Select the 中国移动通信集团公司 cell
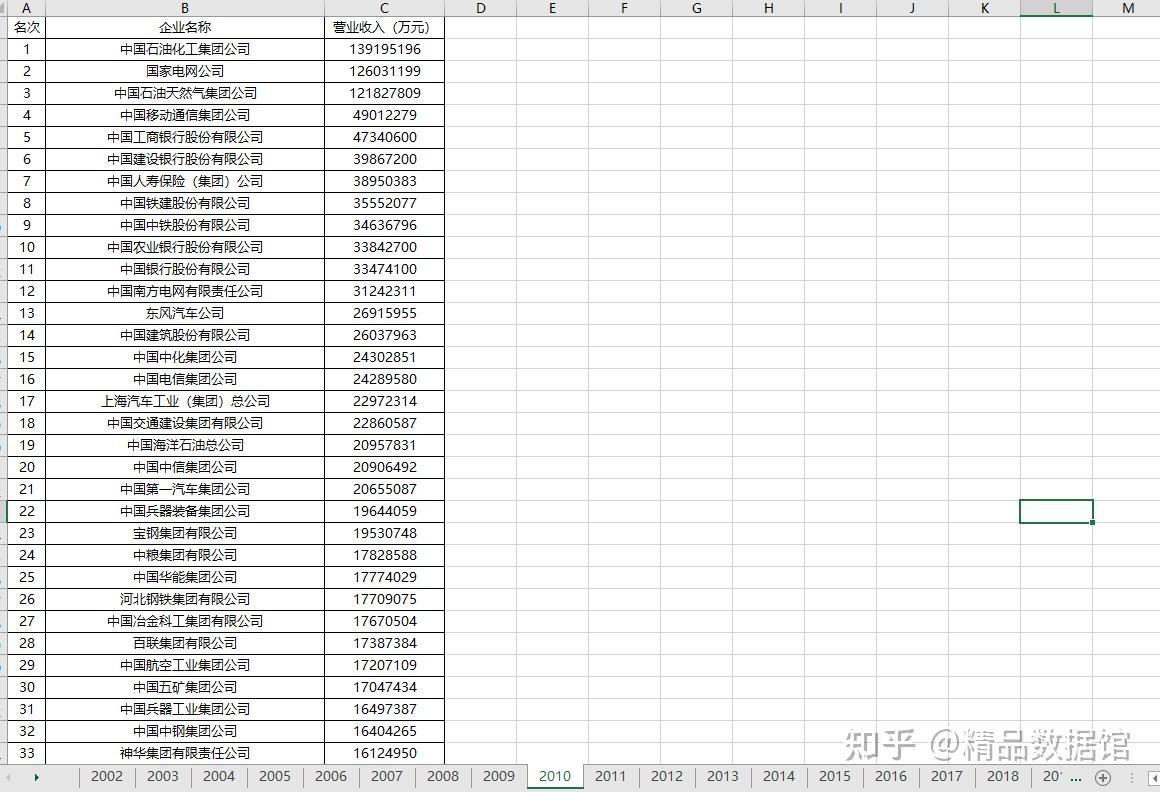1160x792 pixels. (185, 115)
